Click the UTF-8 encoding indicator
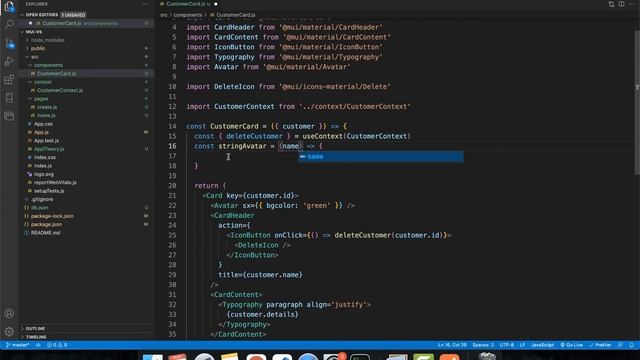Screen dimensions: 640x360 [x=507, y=345]
